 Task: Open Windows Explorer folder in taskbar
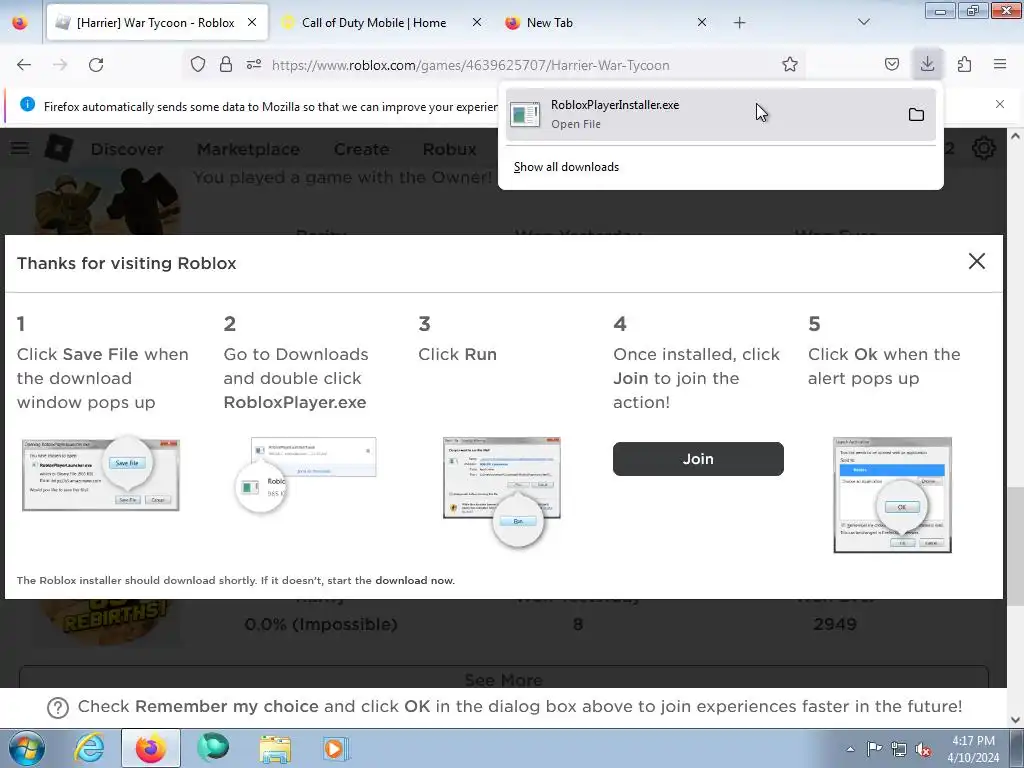click(275, 748)
